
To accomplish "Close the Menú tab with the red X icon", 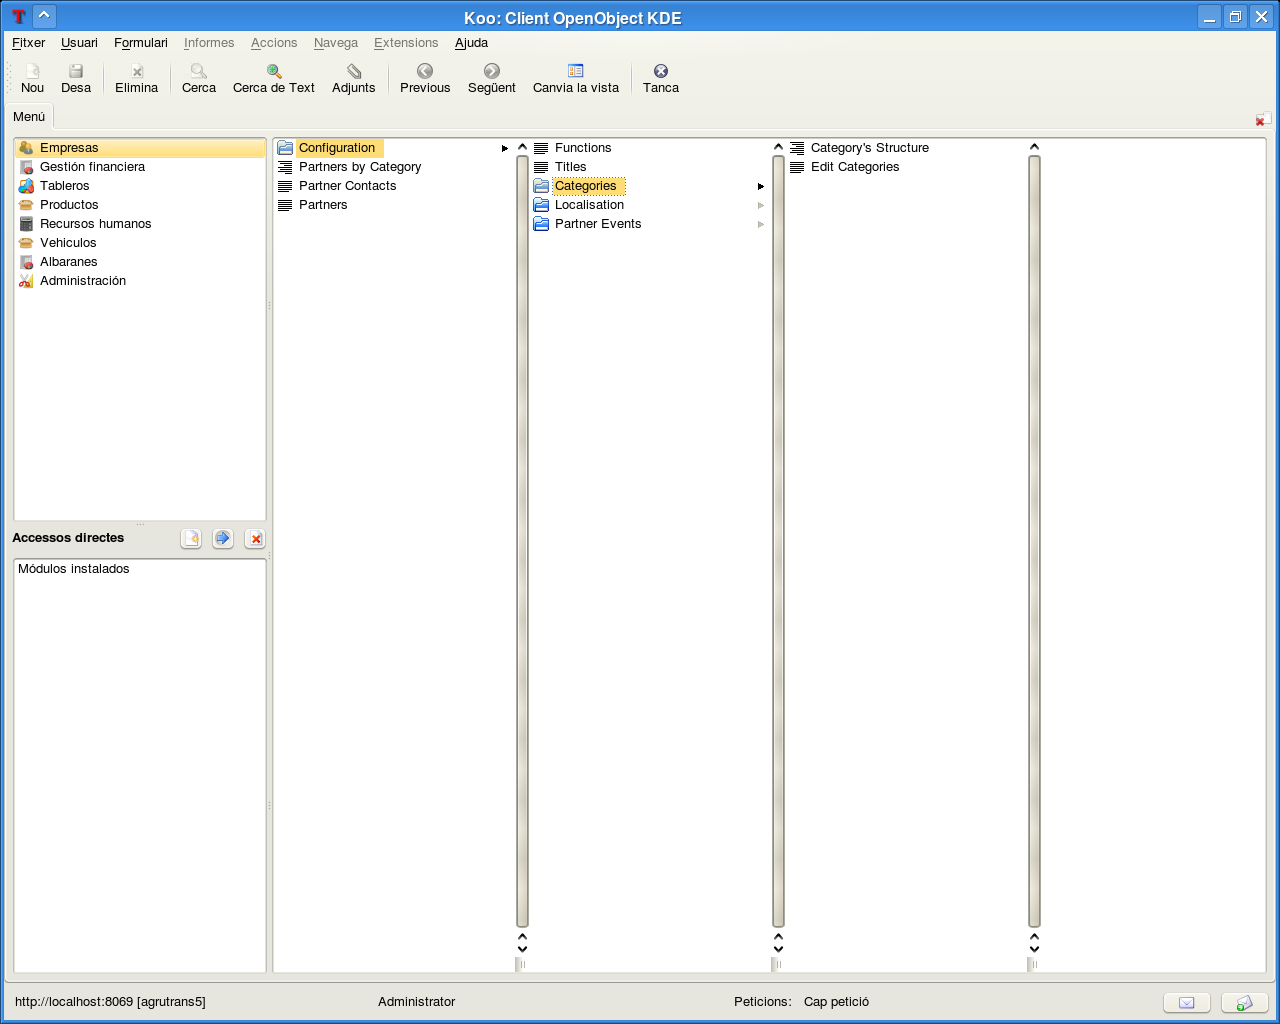I will tap(1263, 119).
